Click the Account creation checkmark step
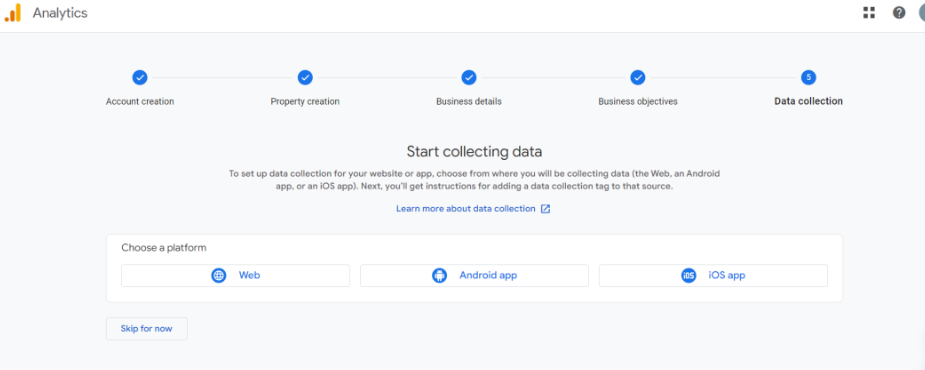925x370 pixels. tap(140, 77)
